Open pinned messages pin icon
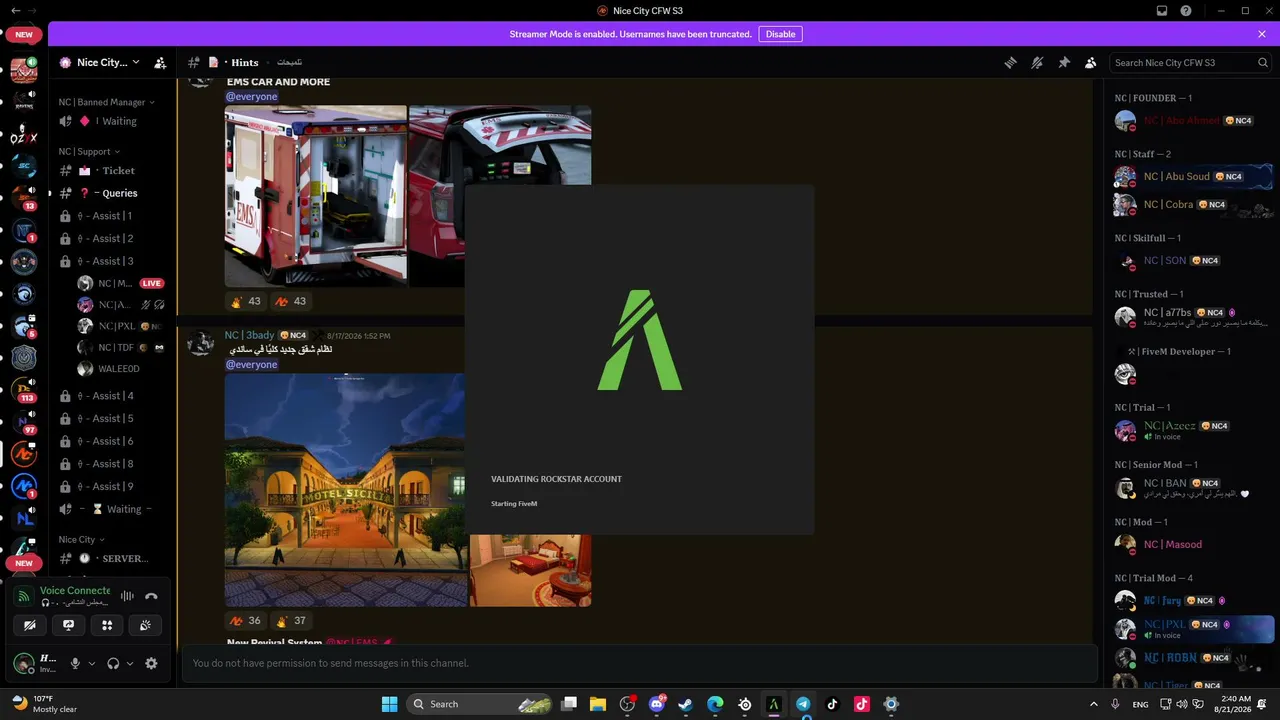The height and width of the screenshot is (720, 1280). (x=1064, y=62)
